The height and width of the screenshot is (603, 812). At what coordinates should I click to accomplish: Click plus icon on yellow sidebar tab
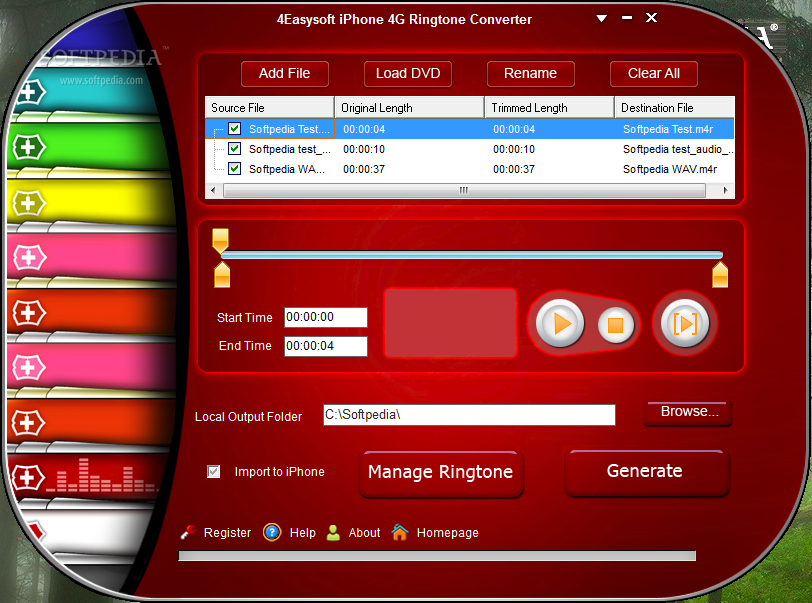(30, 203)
